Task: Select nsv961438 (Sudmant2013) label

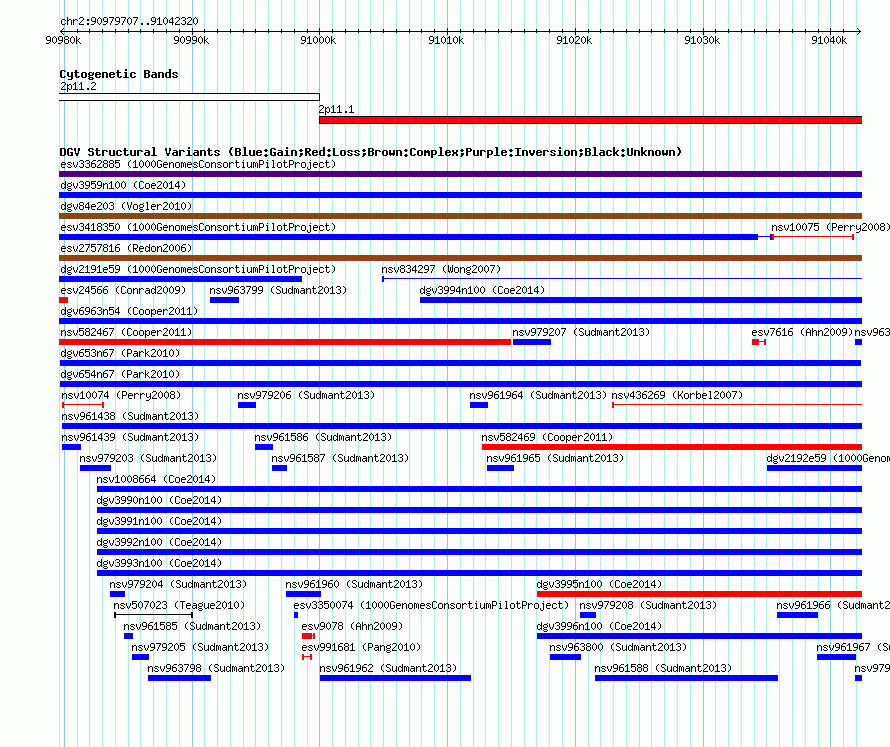Action: click(130, 416)
